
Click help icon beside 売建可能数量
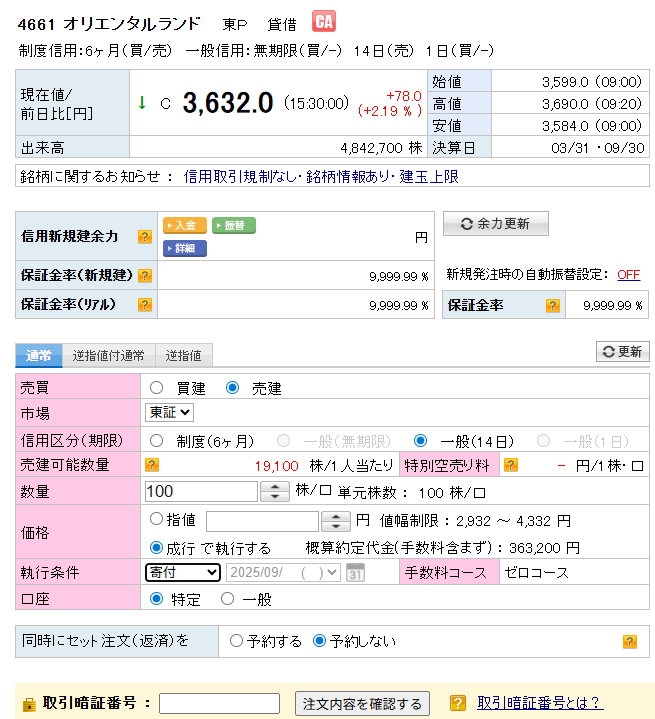(153, 465)
